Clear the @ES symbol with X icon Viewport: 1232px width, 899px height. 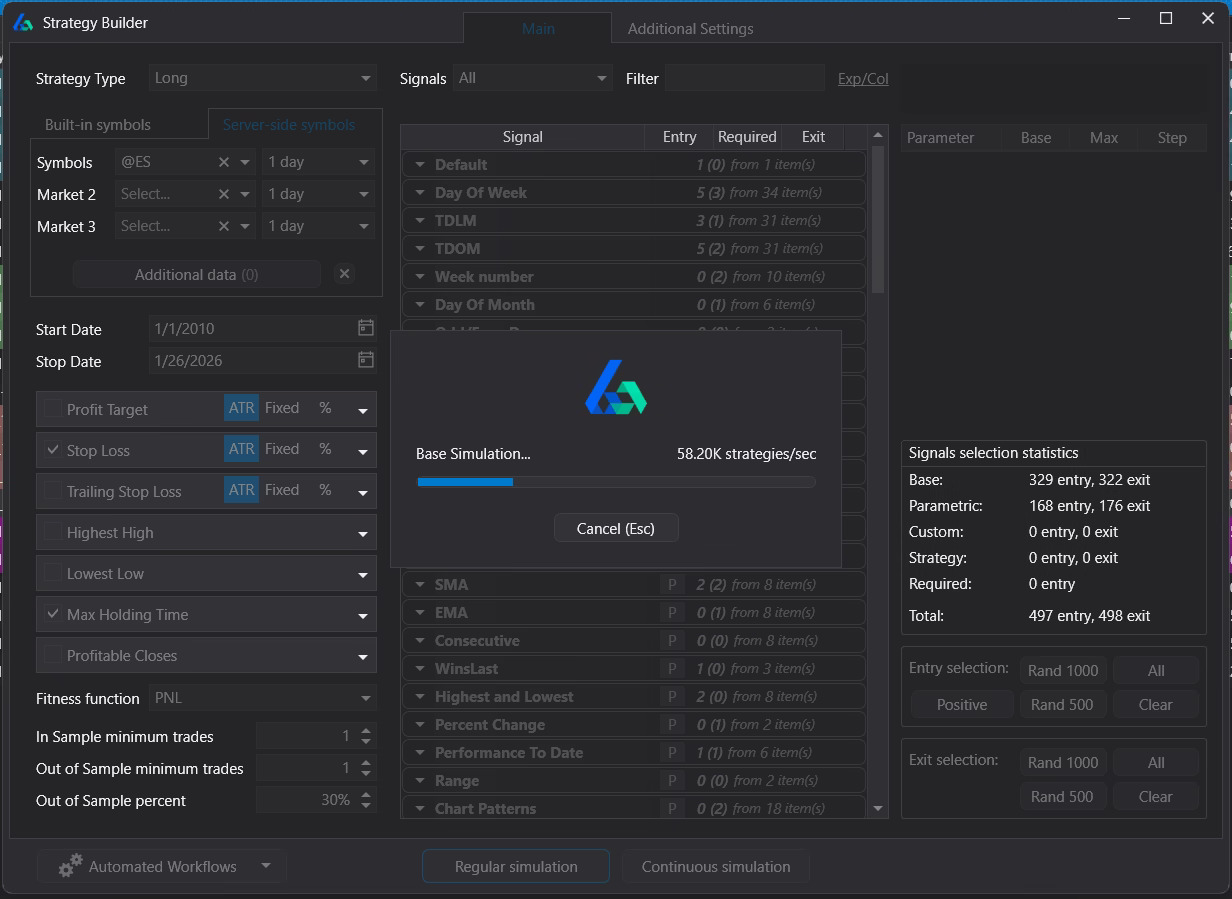pyautogui.click(x=224, y=162)
